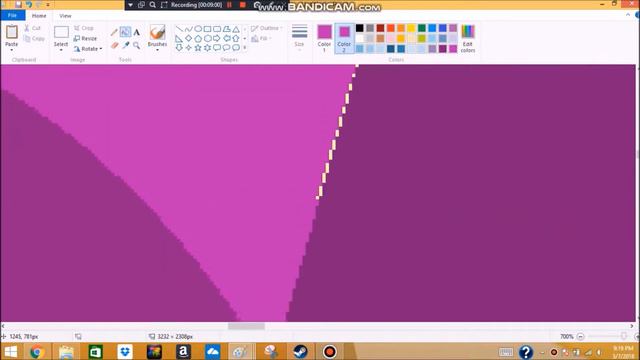Screen dimensions: 640x360
Task: Choose the Rounded rectangle shape
Action: pyautogui.click(x=217, y=29)
